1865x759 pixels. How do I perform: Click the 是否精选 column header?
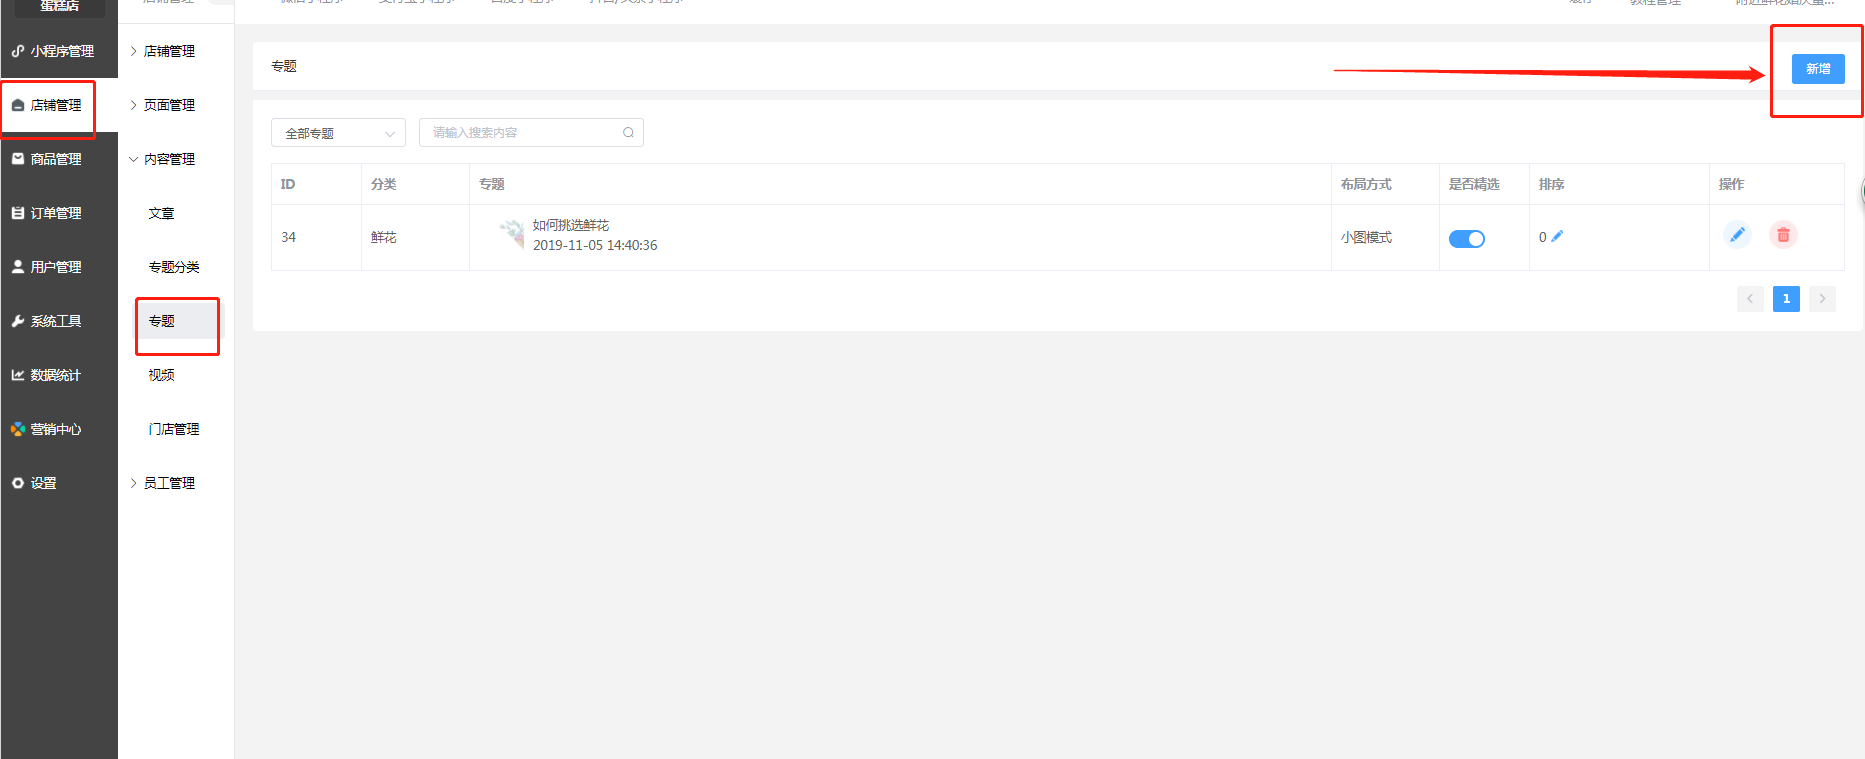pyautogui.click(x=1474, y=184)
